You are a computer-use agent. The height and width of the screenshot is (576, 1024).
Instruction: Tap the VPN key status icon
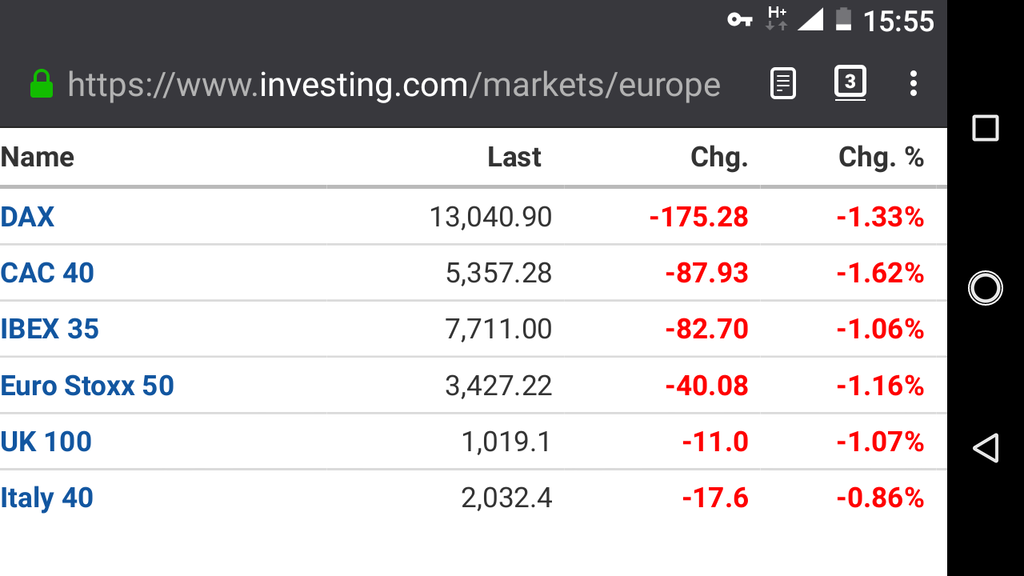[x=739, y=20]
